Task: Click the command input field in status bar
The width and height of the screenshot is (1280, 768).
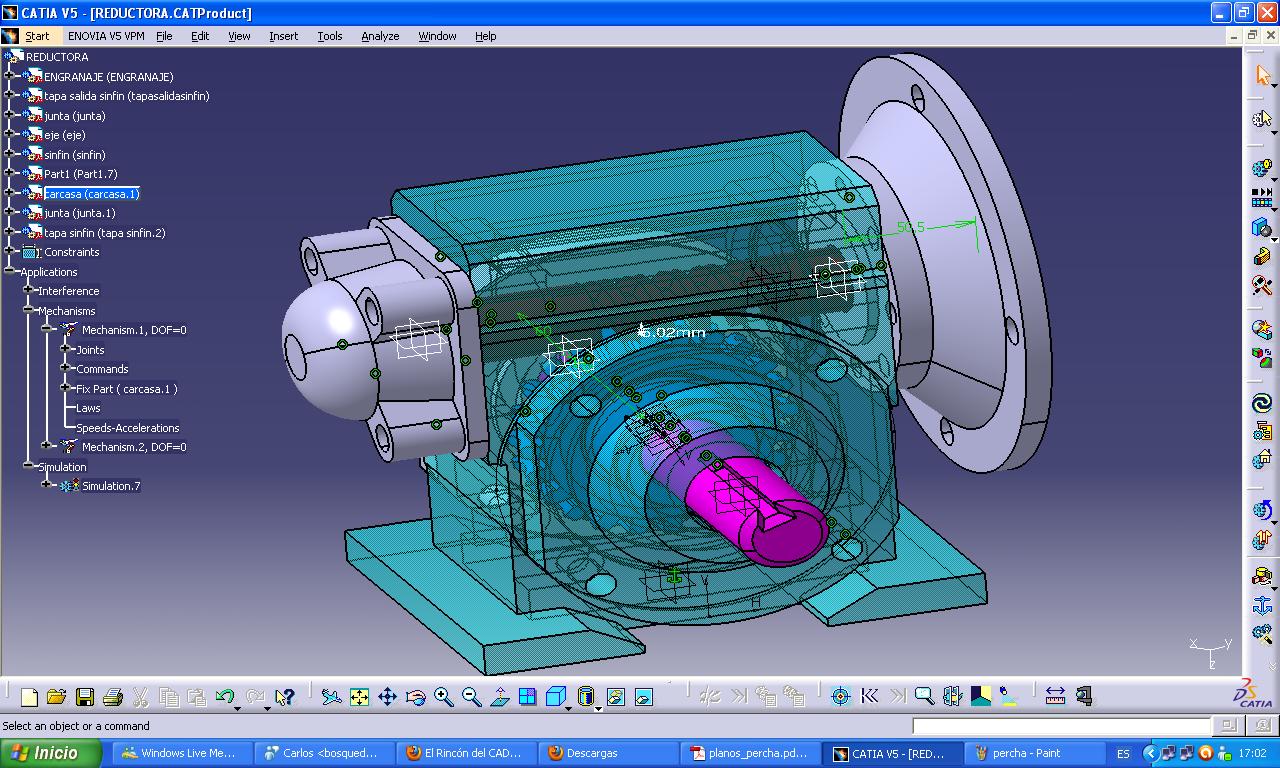Action: click(1062, 726)
